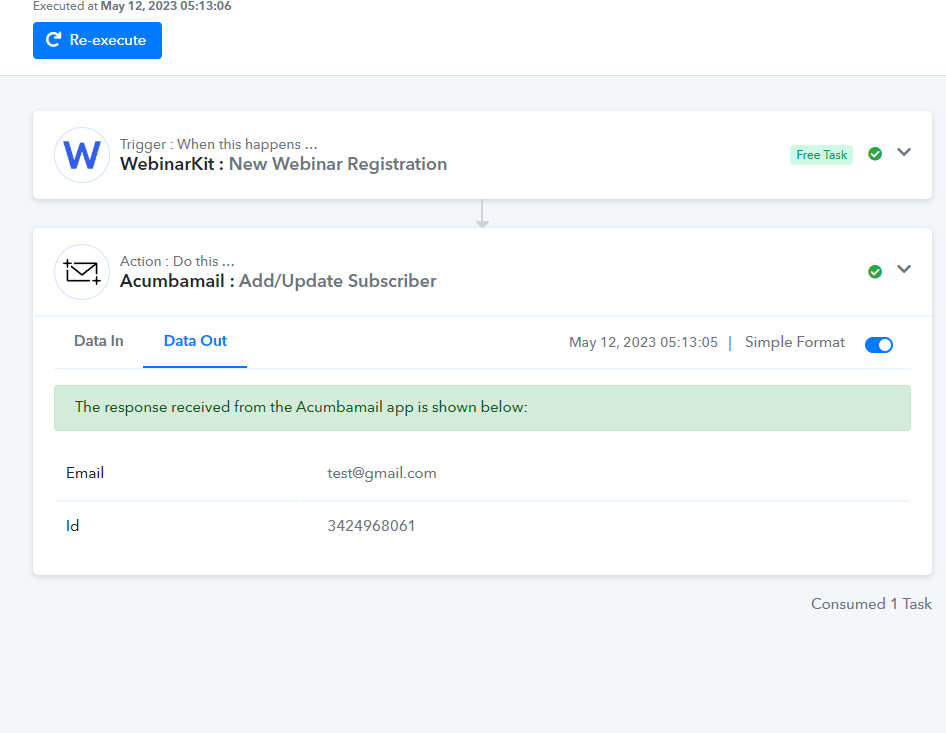The height and width of the screenshot is (733, 946).
Task: Select the email value test@gmail.com
Action: [x=382, y=473]
